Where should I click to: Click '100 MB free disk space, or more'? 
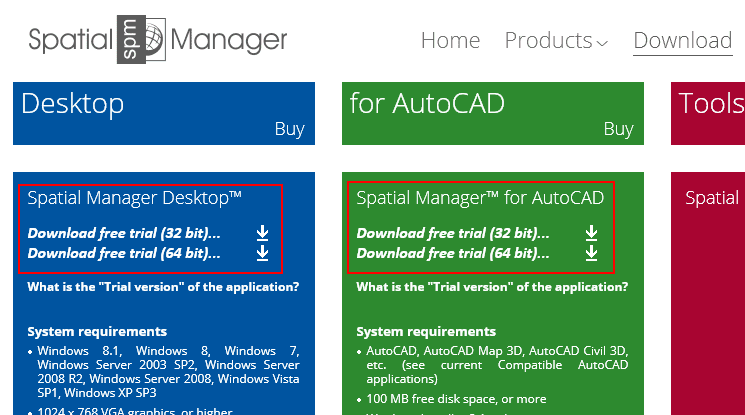point(456,399)
